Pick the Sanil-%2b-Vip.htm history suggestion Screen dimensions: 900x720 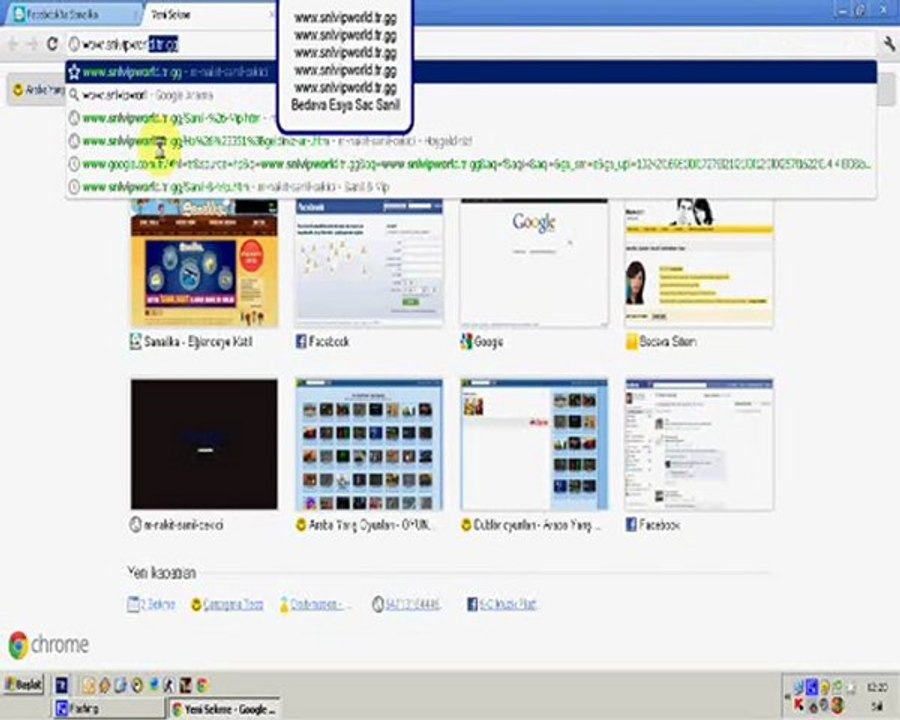[x=471, y=118]
